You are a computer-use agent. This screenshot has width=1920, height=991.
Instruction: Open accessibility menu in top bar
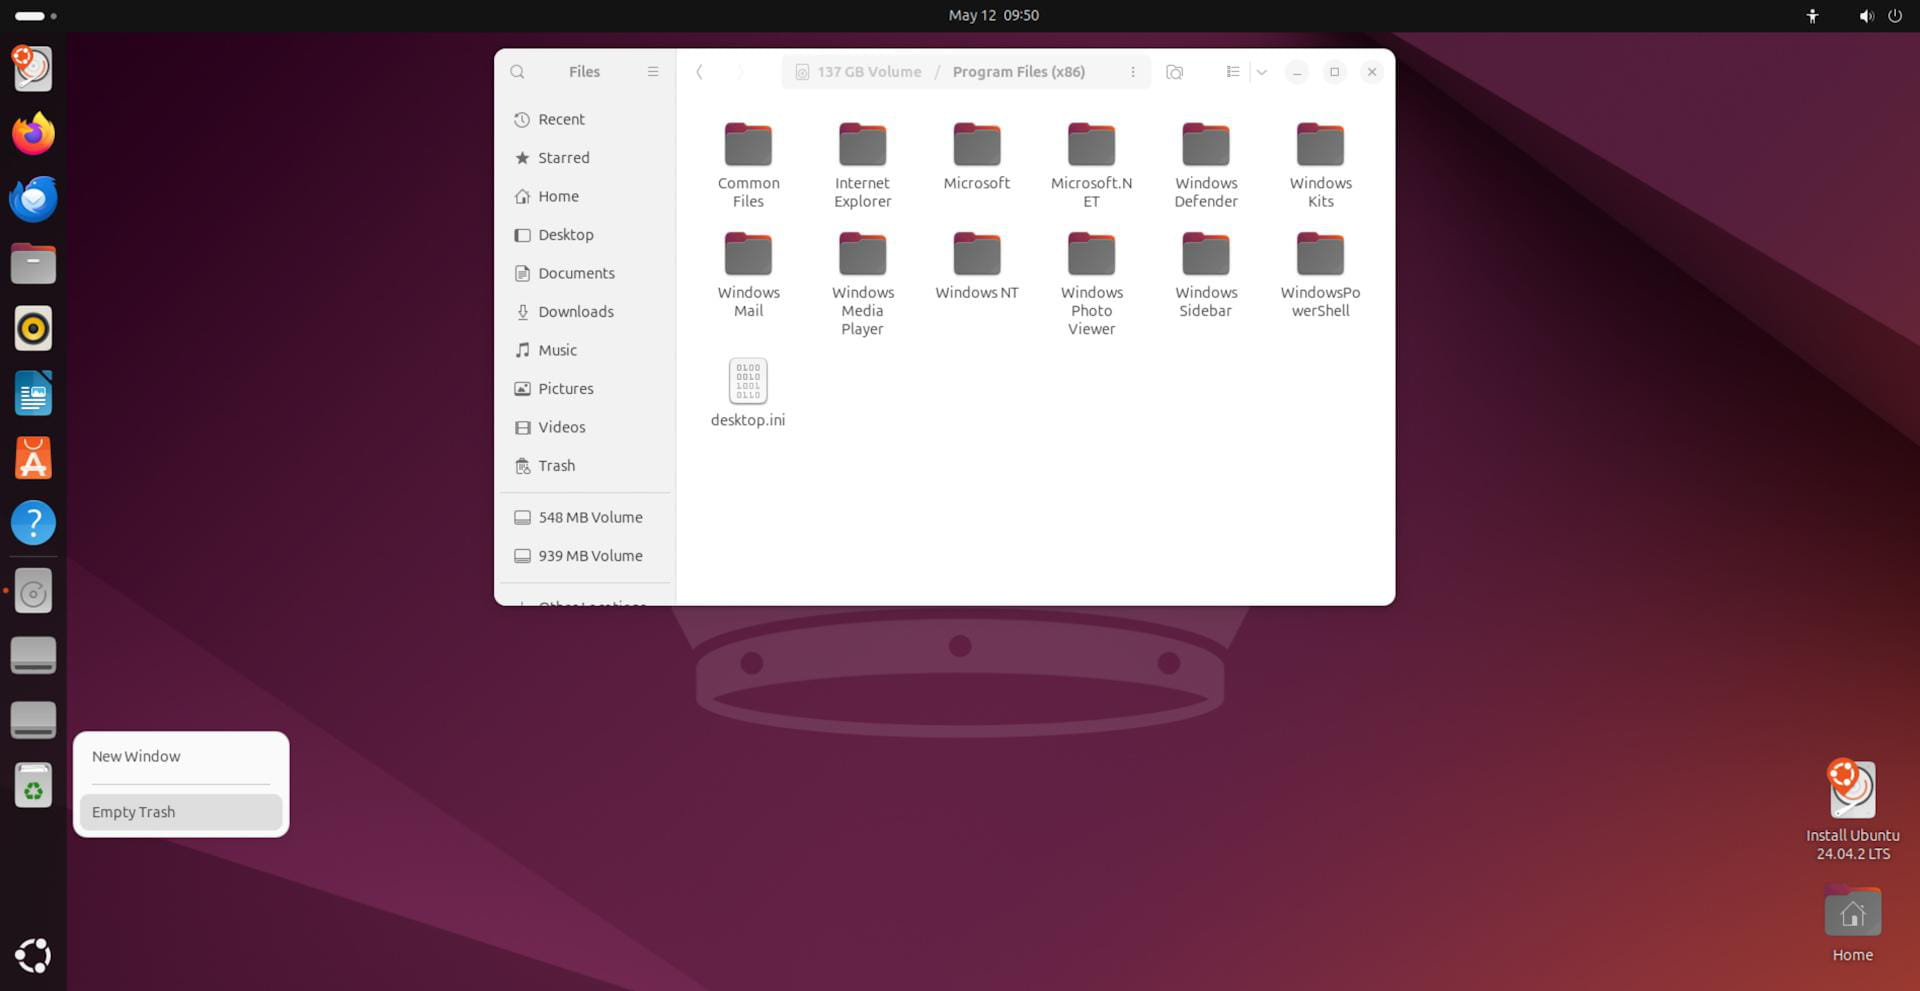(1812, 15)
